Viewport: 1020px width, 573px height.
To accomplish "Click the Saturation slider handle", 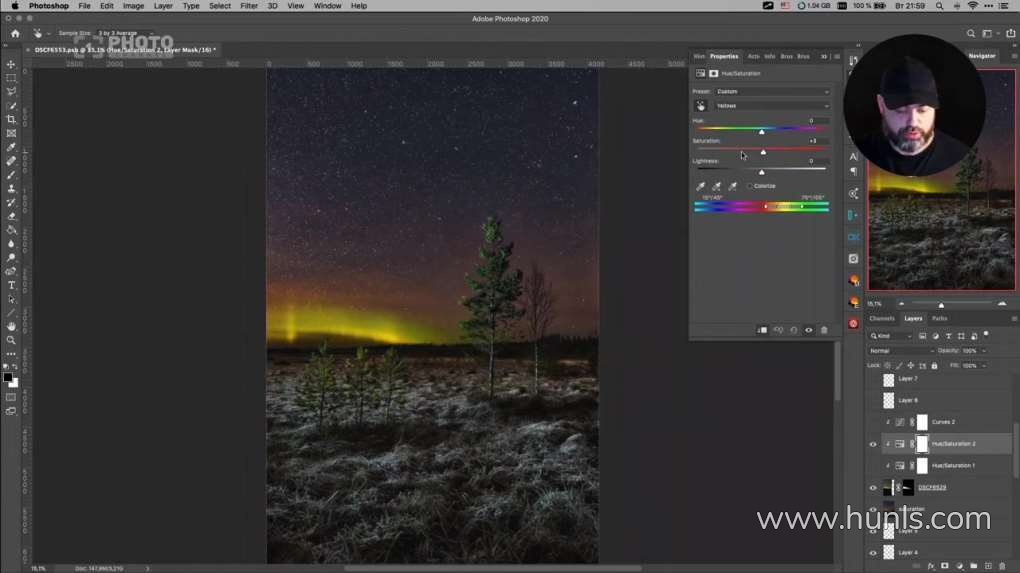I will point(763,152).
